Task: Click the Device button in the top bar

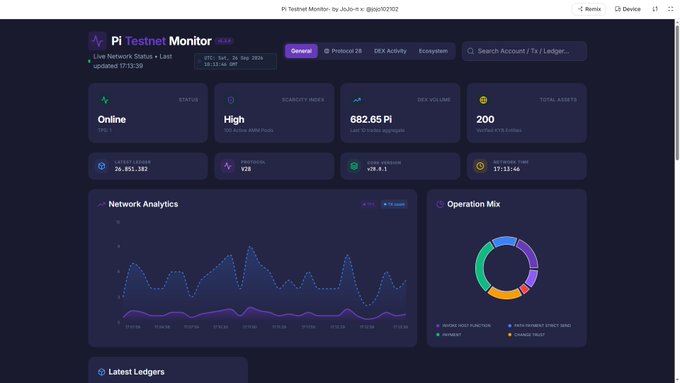Action: [628, 9]
